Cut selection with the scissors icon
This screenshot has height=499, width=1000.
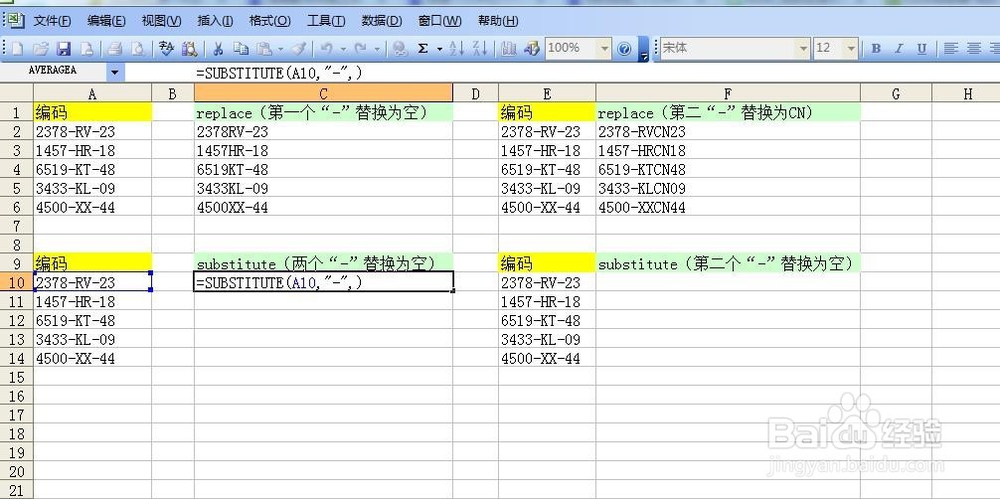tap(217, 48)
